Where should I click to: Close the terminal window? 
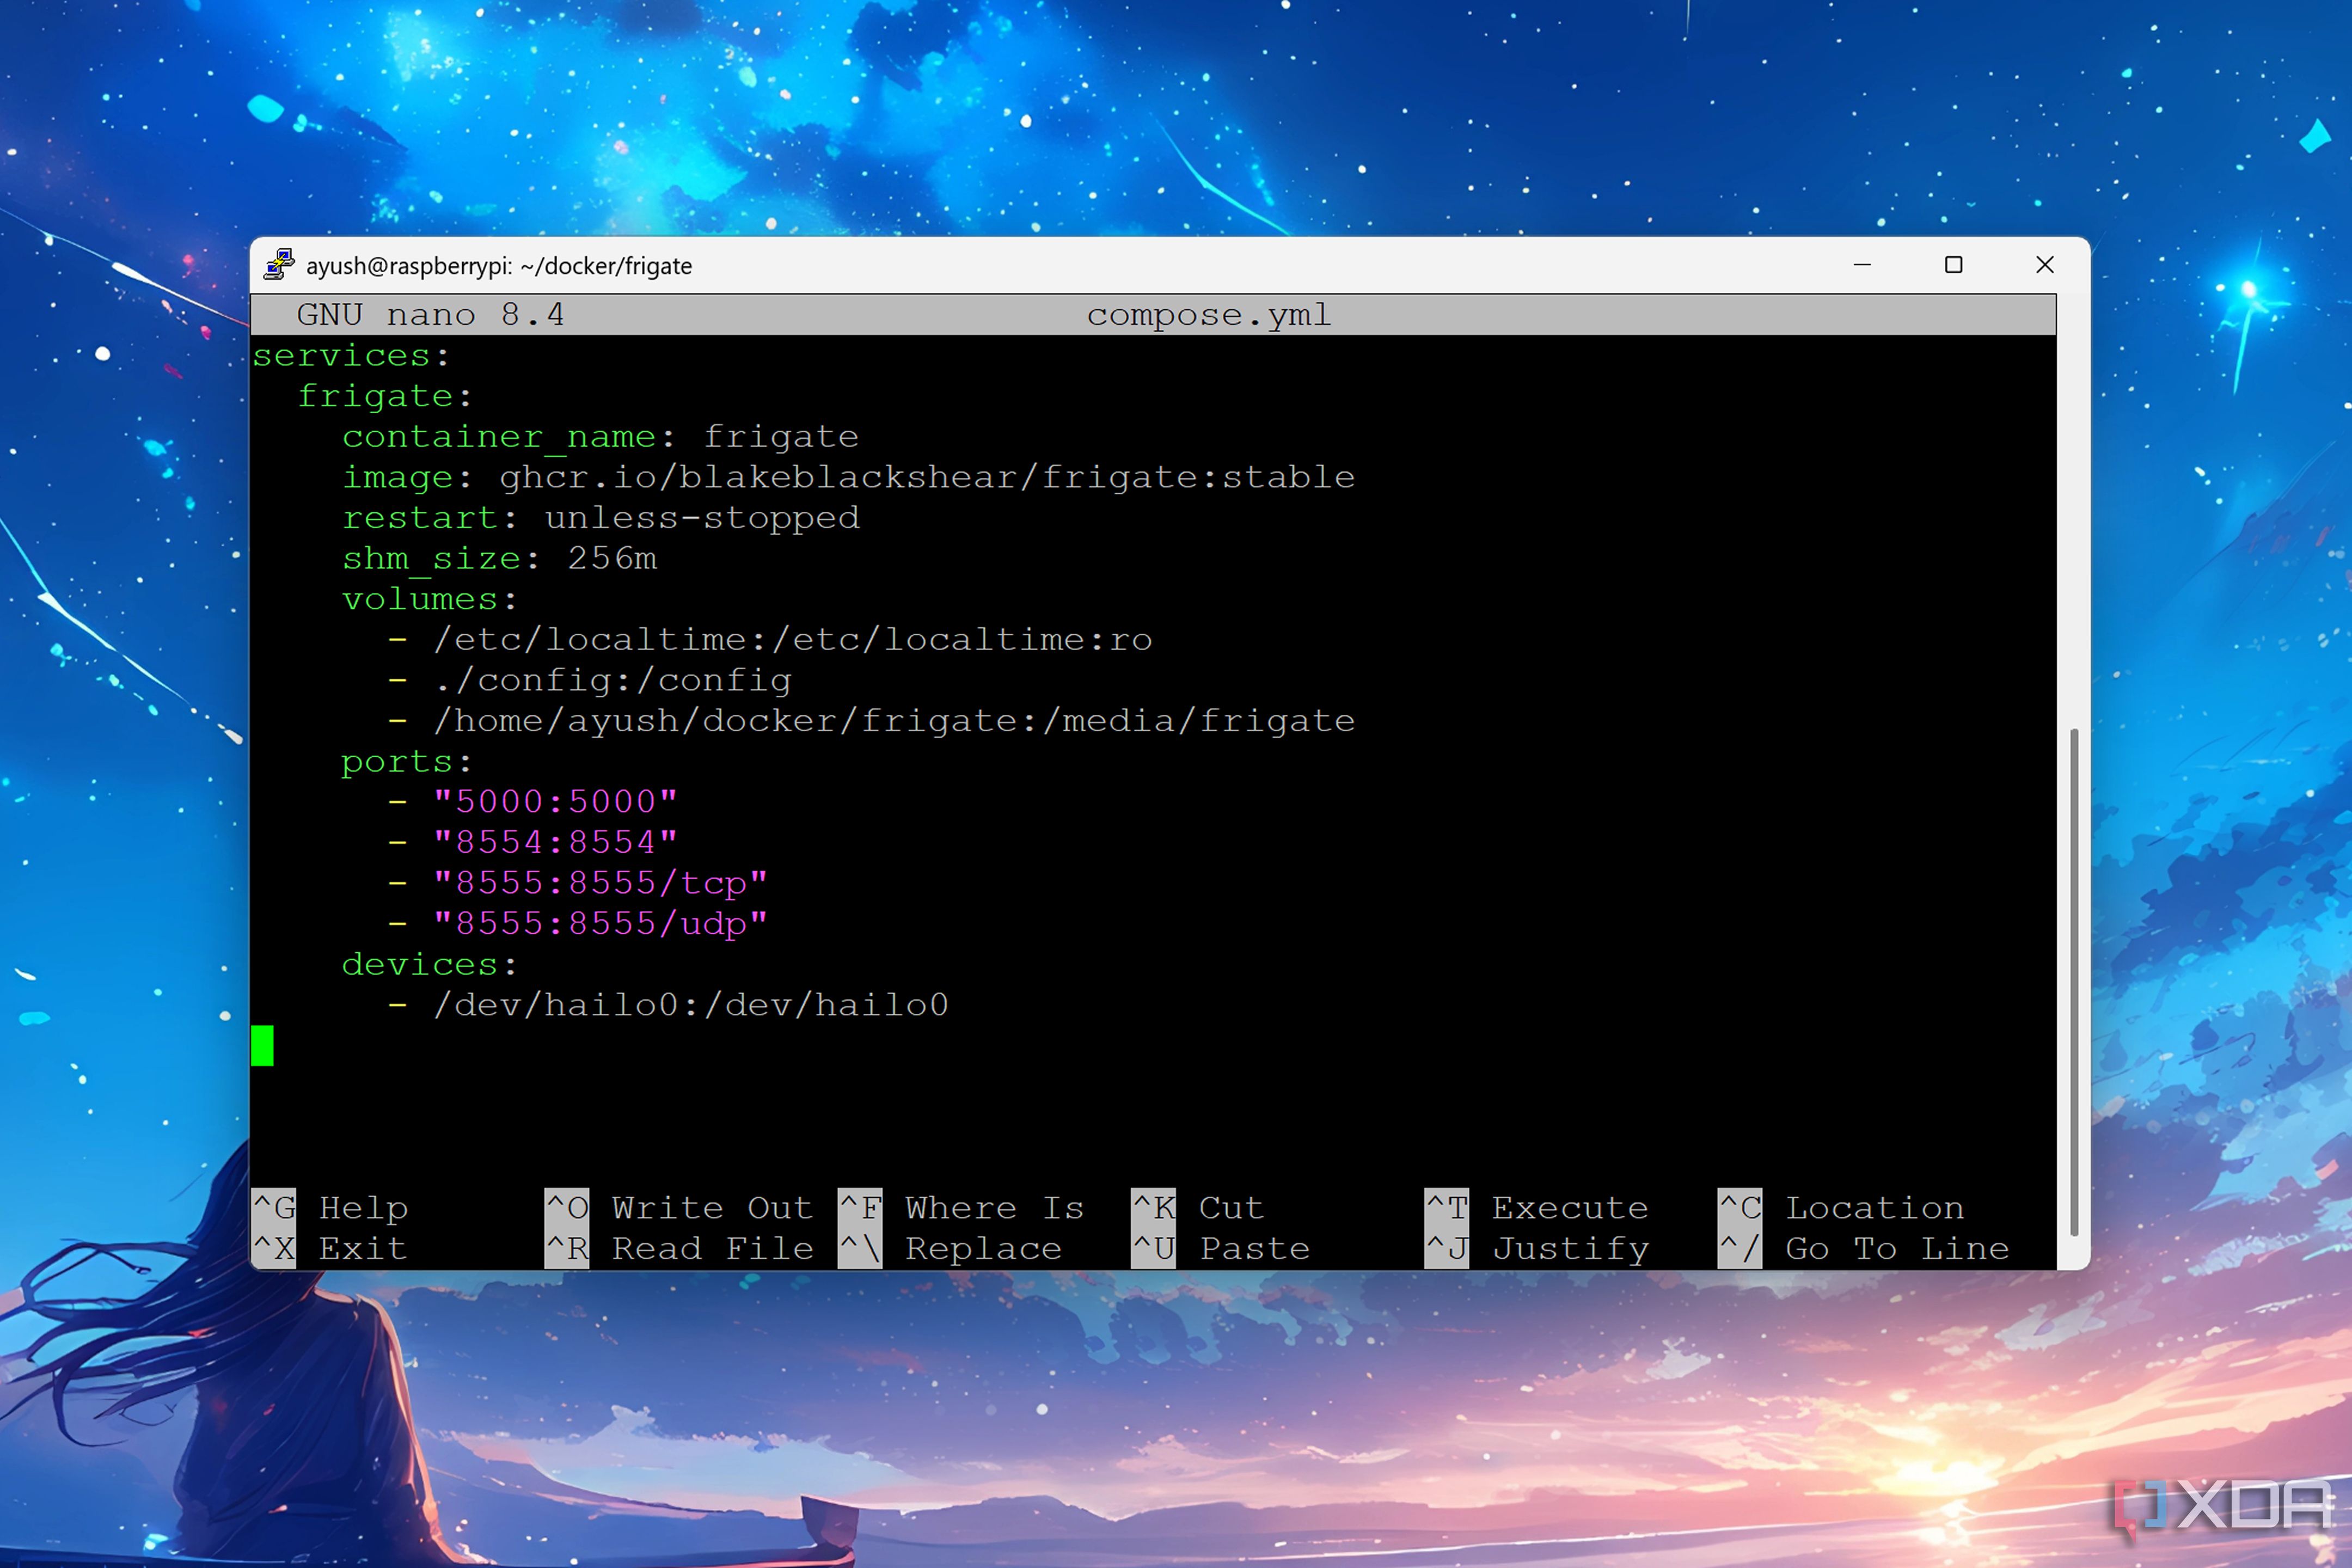[x=2045, y=265]
